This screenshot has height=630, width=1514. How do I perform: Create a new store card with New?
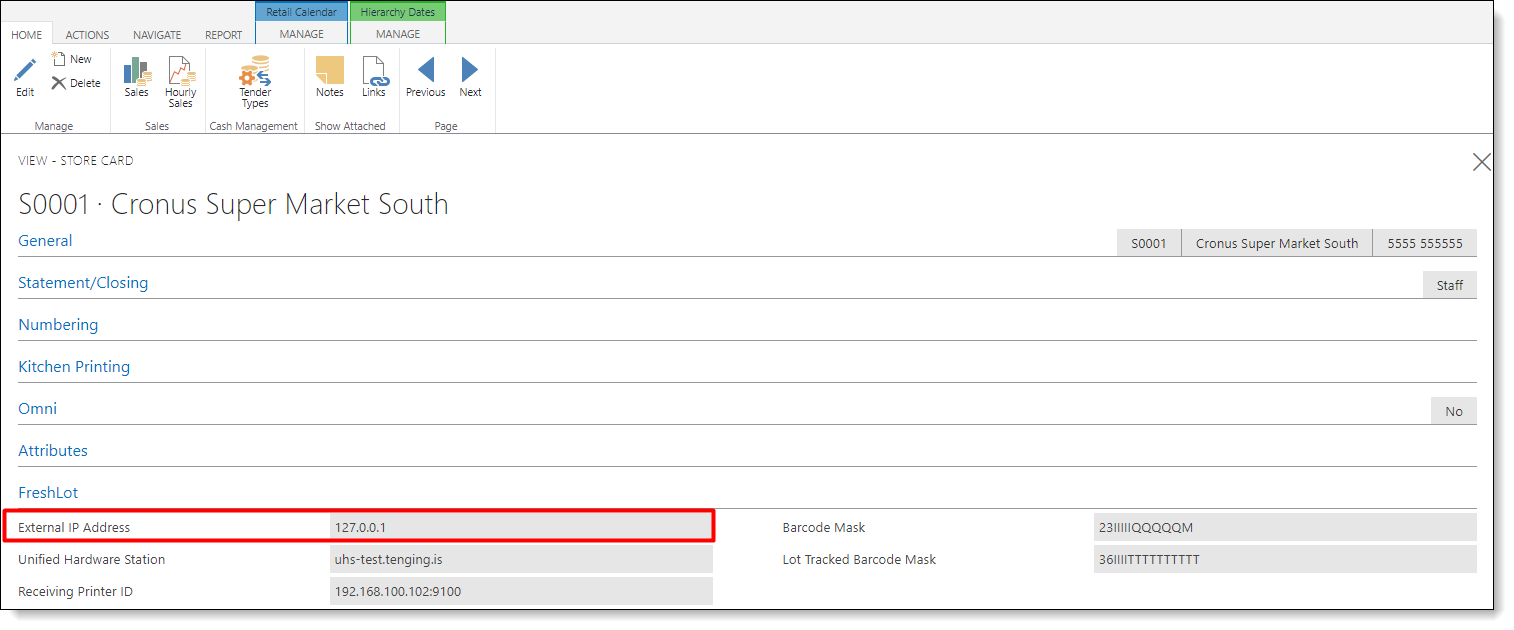[x=72, y=59]
